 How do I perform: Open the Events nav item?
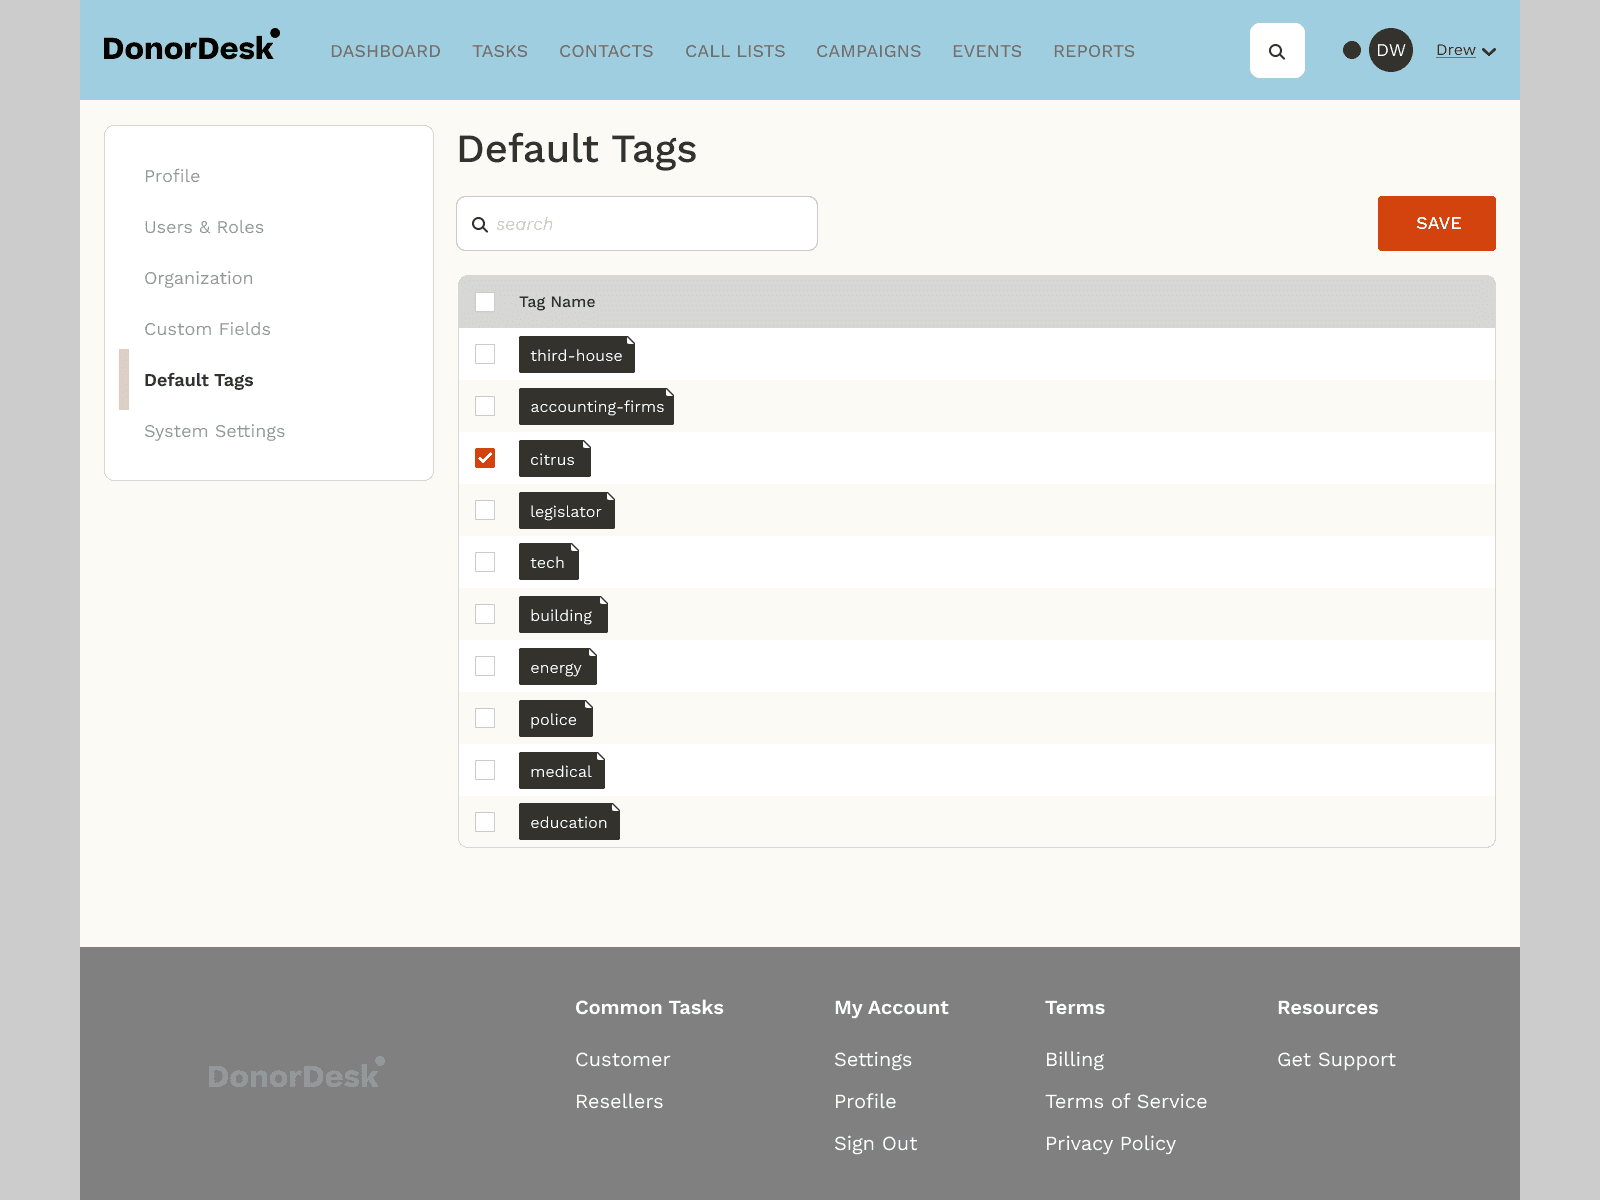987,51
